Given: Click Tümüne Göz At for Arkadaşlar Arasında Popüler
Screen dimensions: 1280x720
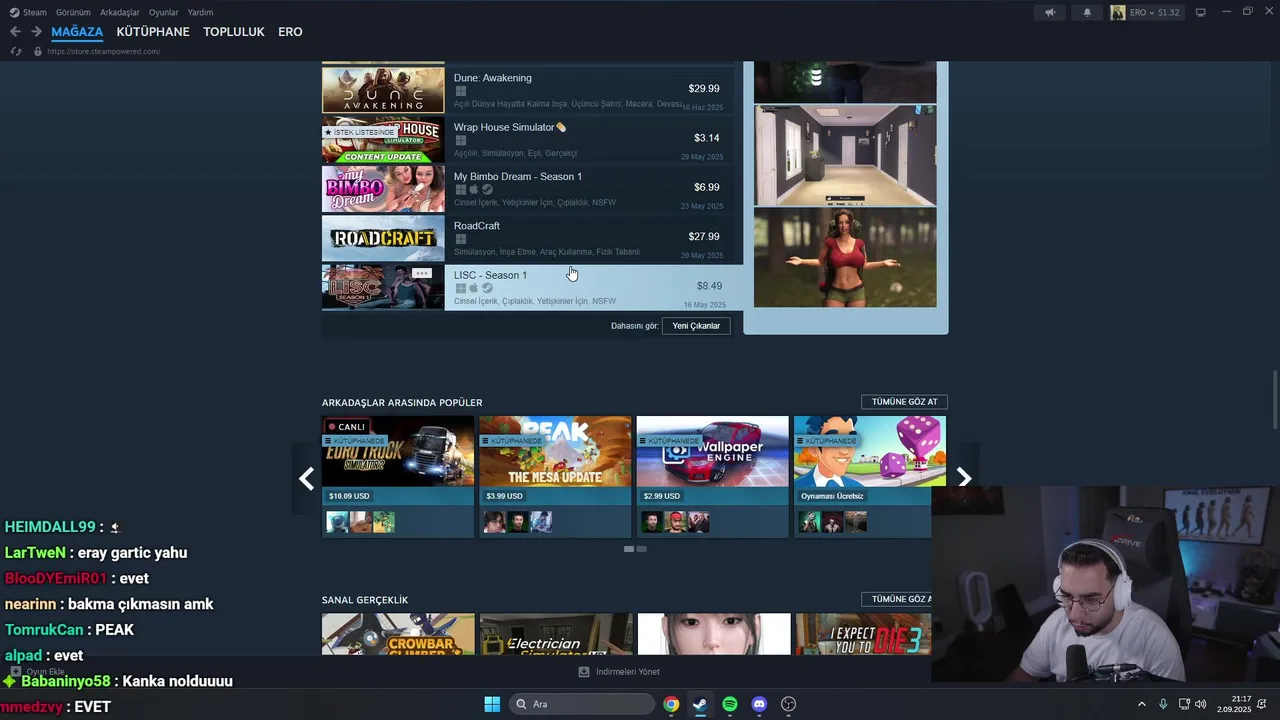Looking at the screenshot, I should tap(904, 402).
